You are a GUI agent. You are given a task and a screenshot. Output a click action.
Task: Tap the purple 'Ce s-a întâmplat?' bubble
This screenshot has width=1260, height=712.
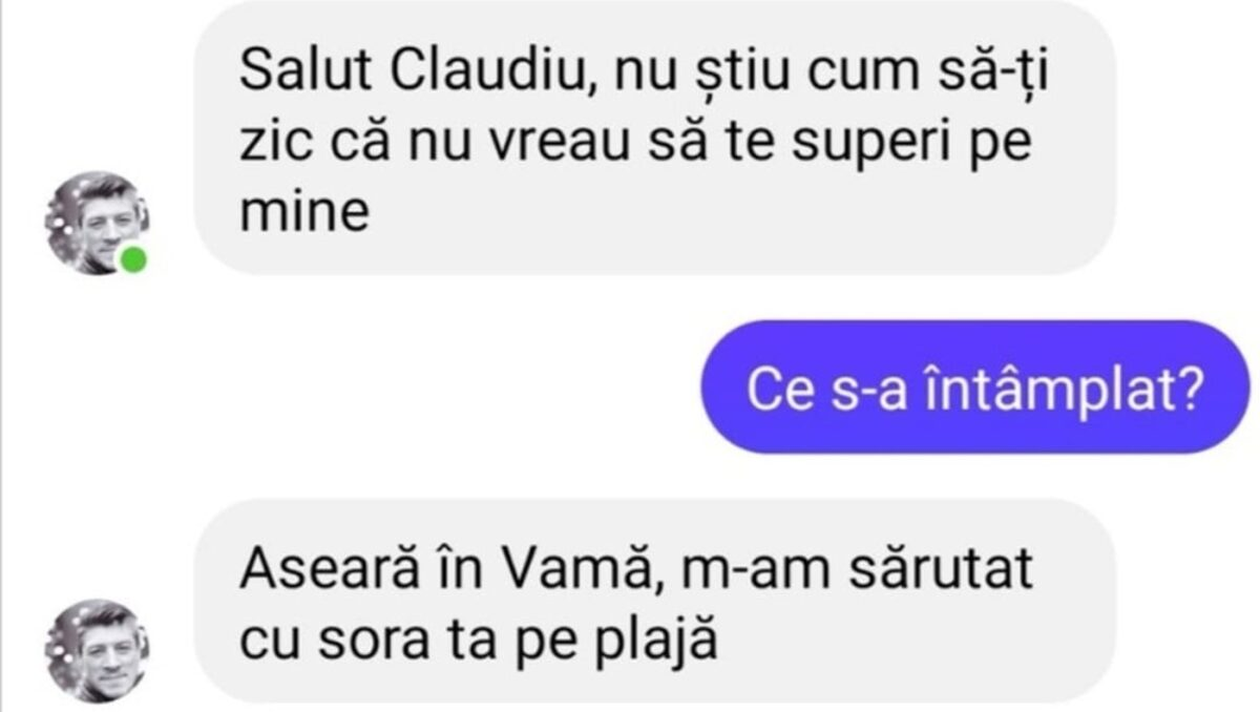(975, 387)
